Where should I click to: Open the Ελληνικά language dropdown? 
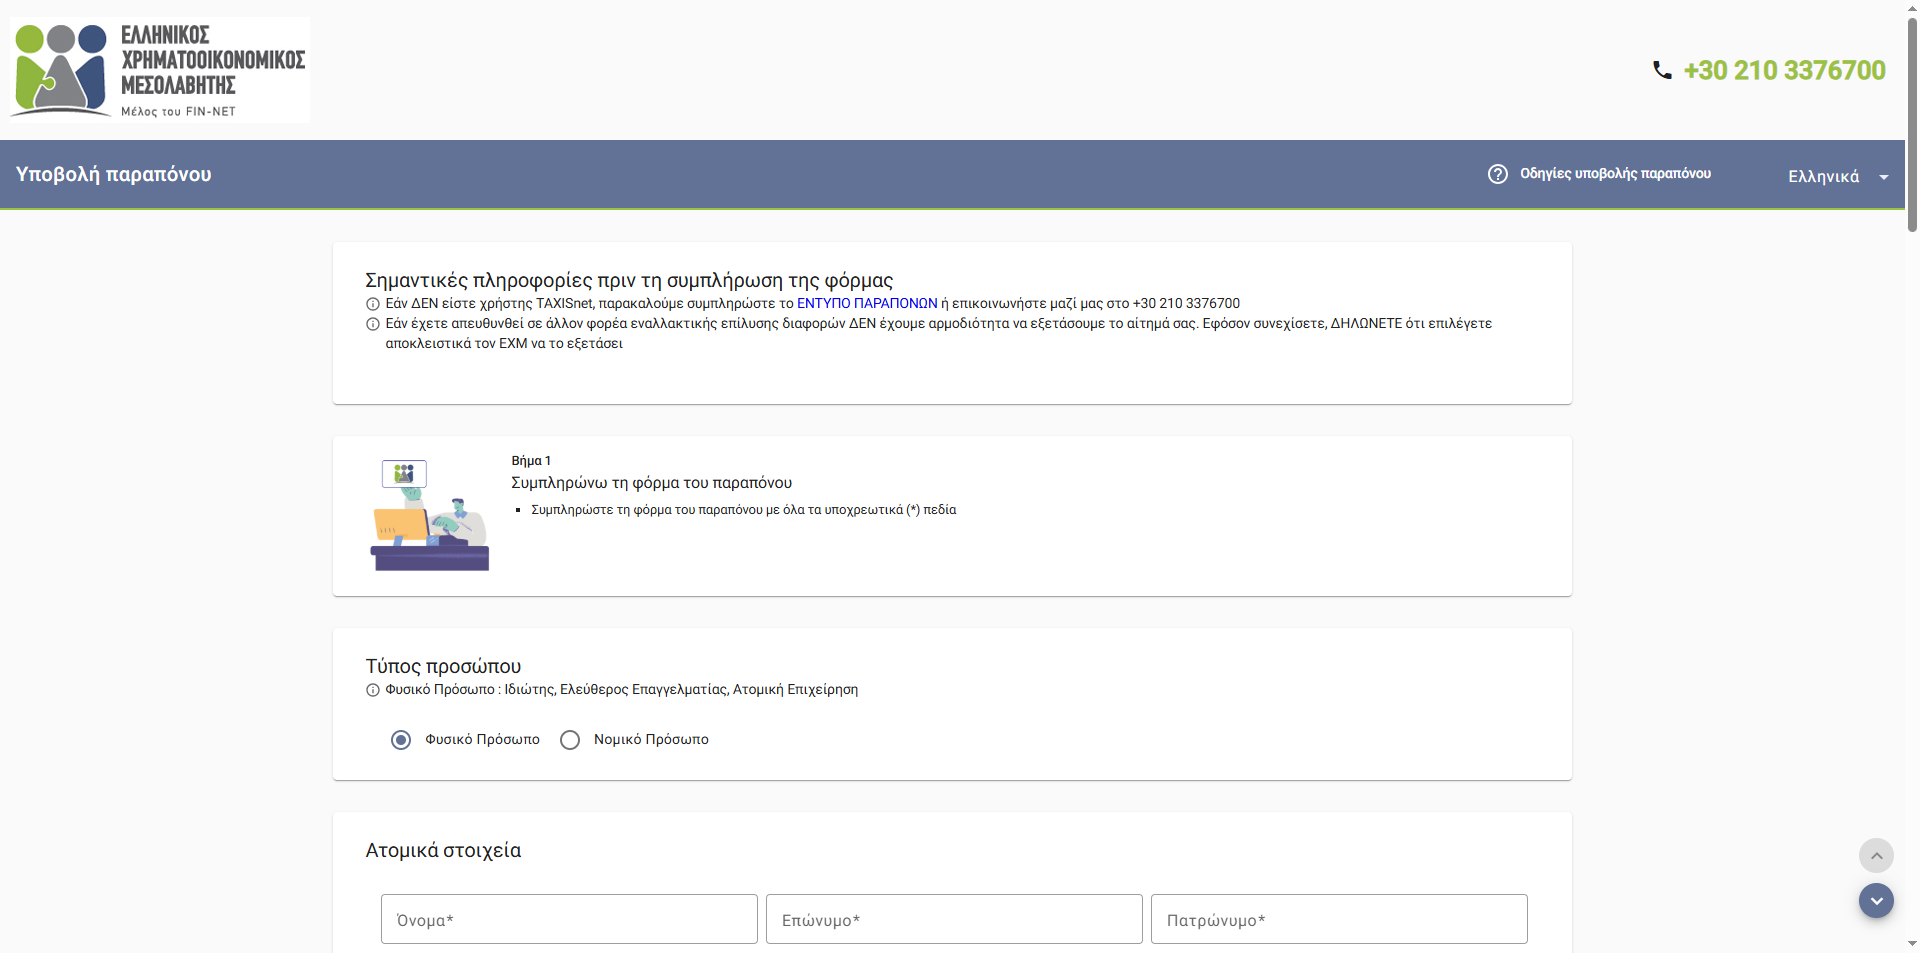click(x=1823, y=177)
